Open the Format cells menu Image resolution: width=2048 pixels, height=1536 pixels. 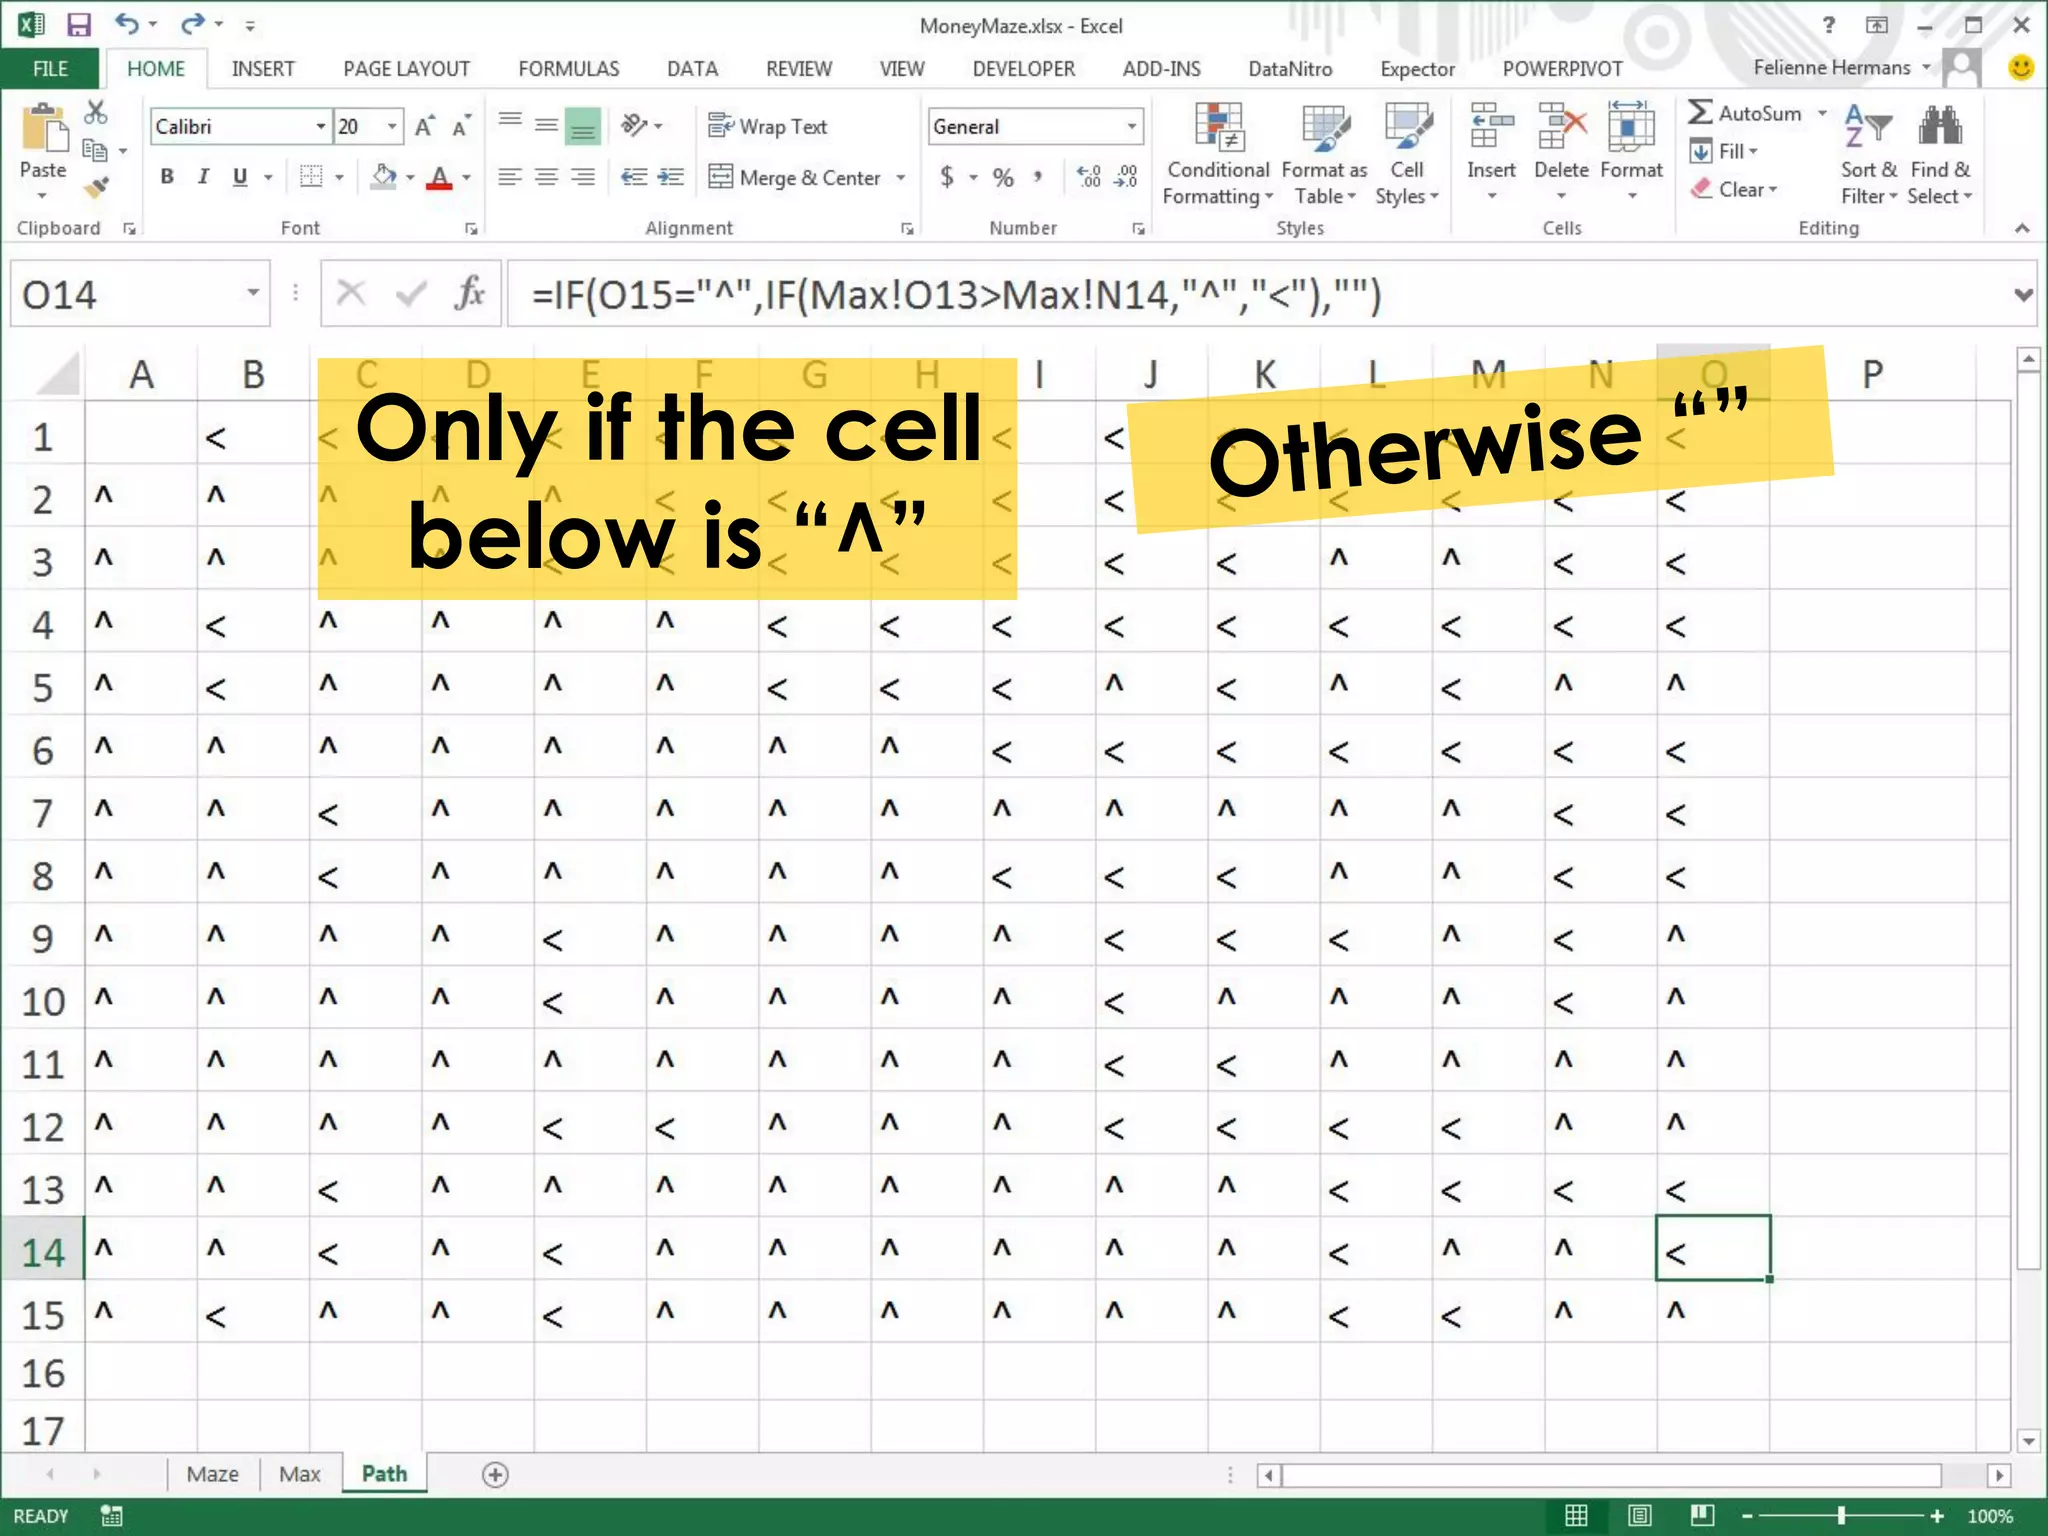[1631, 150]
